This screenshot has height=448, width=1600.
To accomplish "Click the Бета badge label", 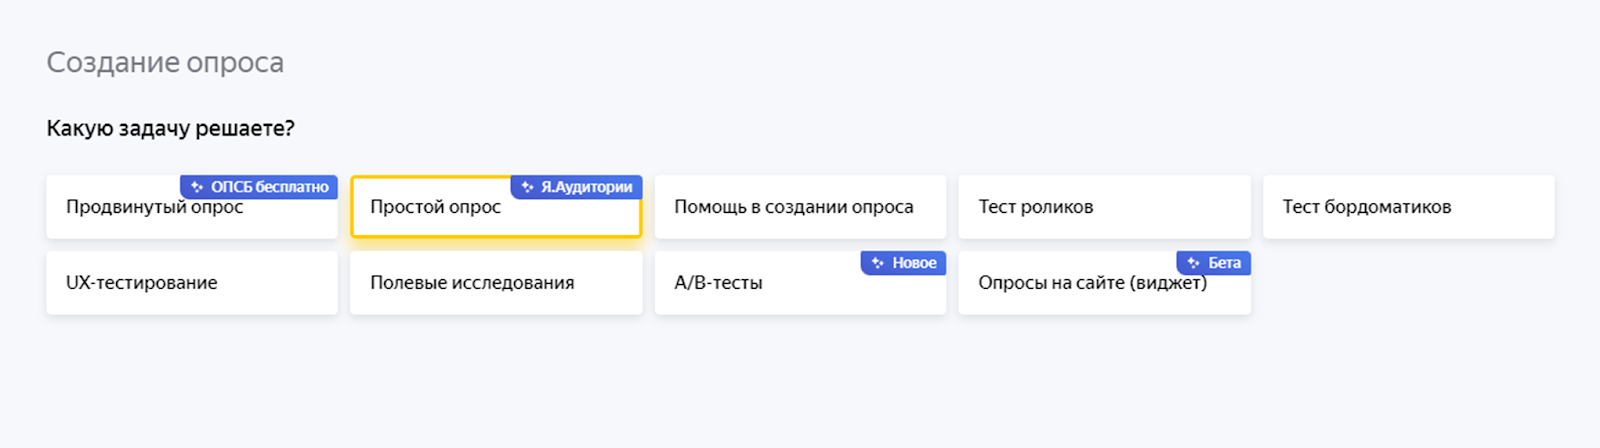I will click(x=1224, y=263).
